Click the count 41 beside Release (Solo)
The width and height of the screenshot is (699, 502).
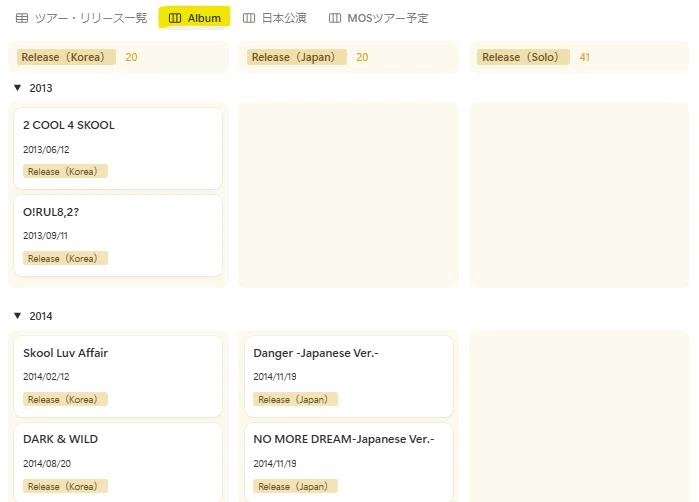point(584,57)
